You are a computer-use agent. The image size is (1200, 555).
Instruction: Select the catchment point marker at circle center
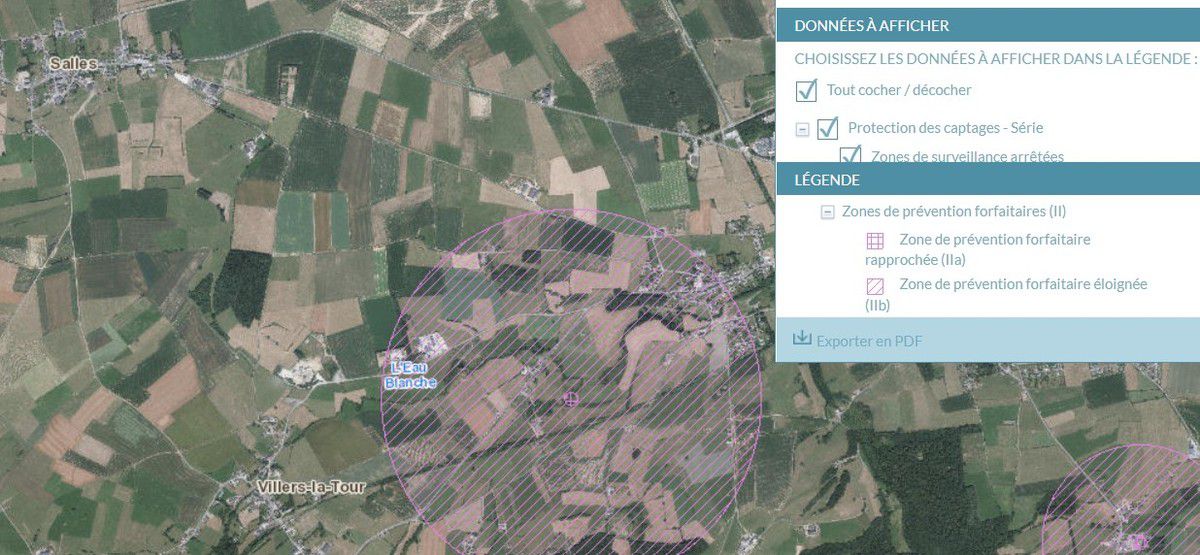click(x=571, y=399)
